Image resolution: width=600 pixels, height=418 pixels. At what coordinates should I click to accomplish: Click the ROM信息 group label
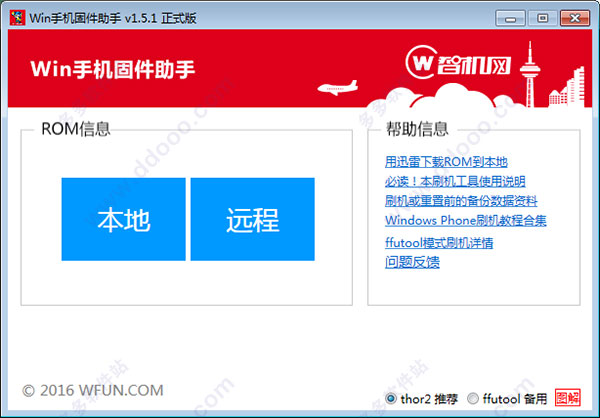tap(76, 129)
